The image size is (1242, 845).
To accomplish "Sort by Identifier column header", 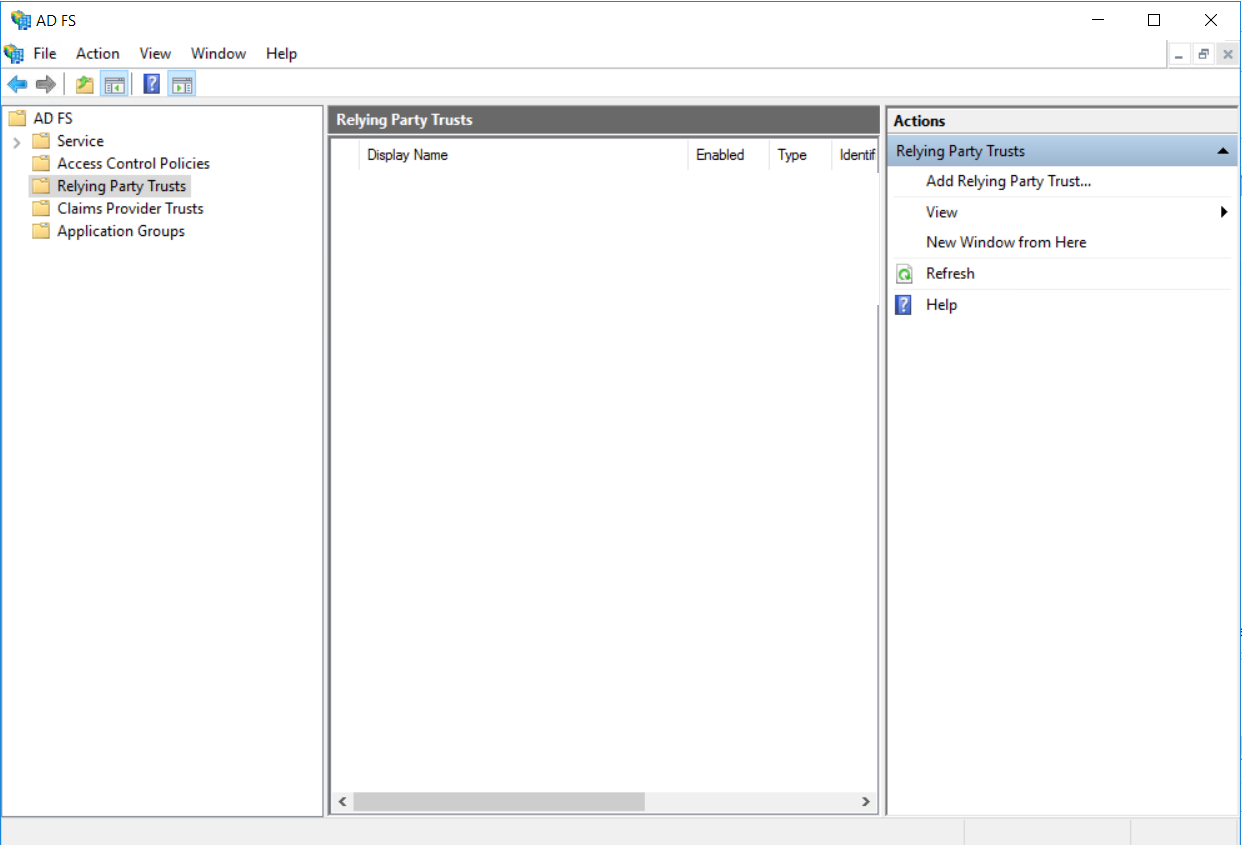I will pos(855,155).
